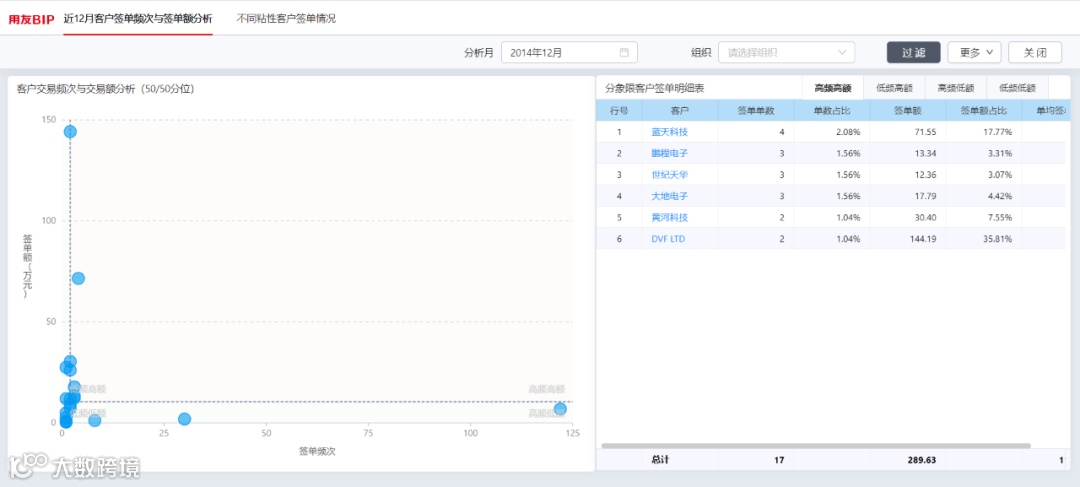Open customer link 蓝天科技
The height and width of the screenshot is (487, 1080).
669,132
